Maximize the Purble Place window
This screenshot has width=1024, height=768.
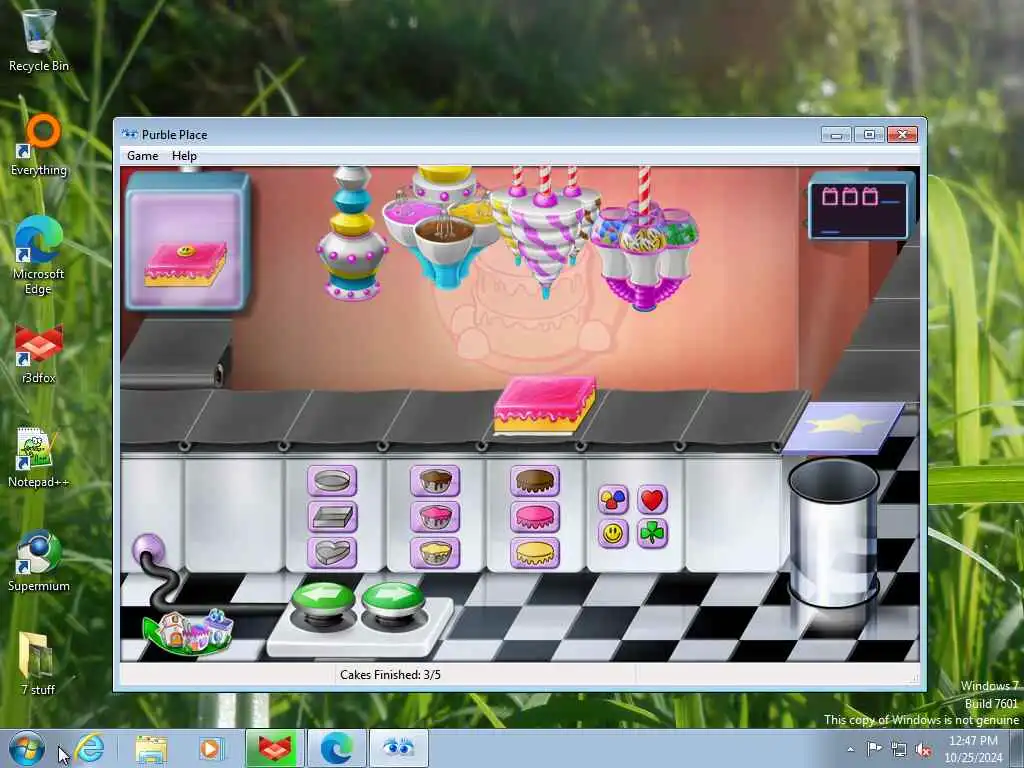click(x=869, y=135)
